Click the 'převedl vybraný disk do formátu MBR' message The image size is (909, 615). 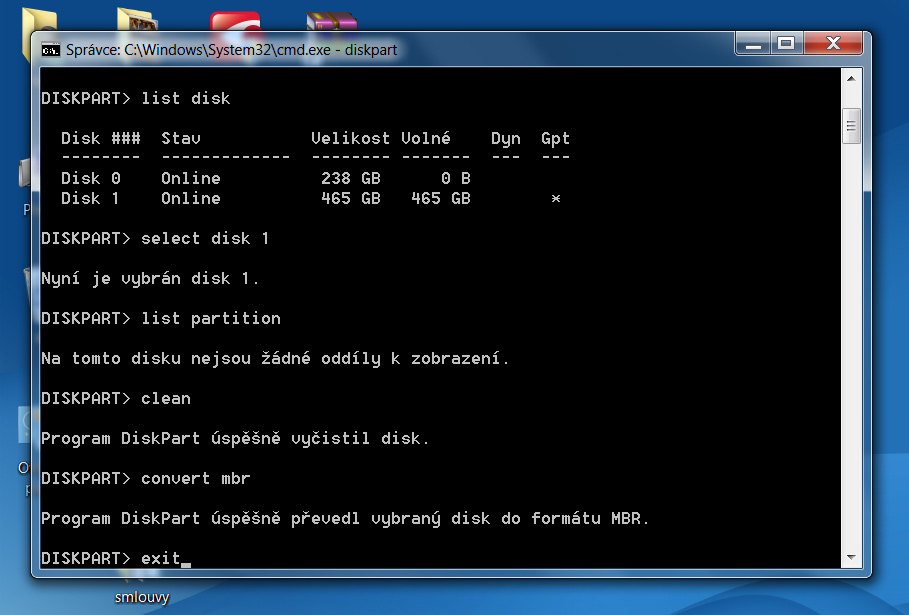pyautogui.click(x=470, y=518)
